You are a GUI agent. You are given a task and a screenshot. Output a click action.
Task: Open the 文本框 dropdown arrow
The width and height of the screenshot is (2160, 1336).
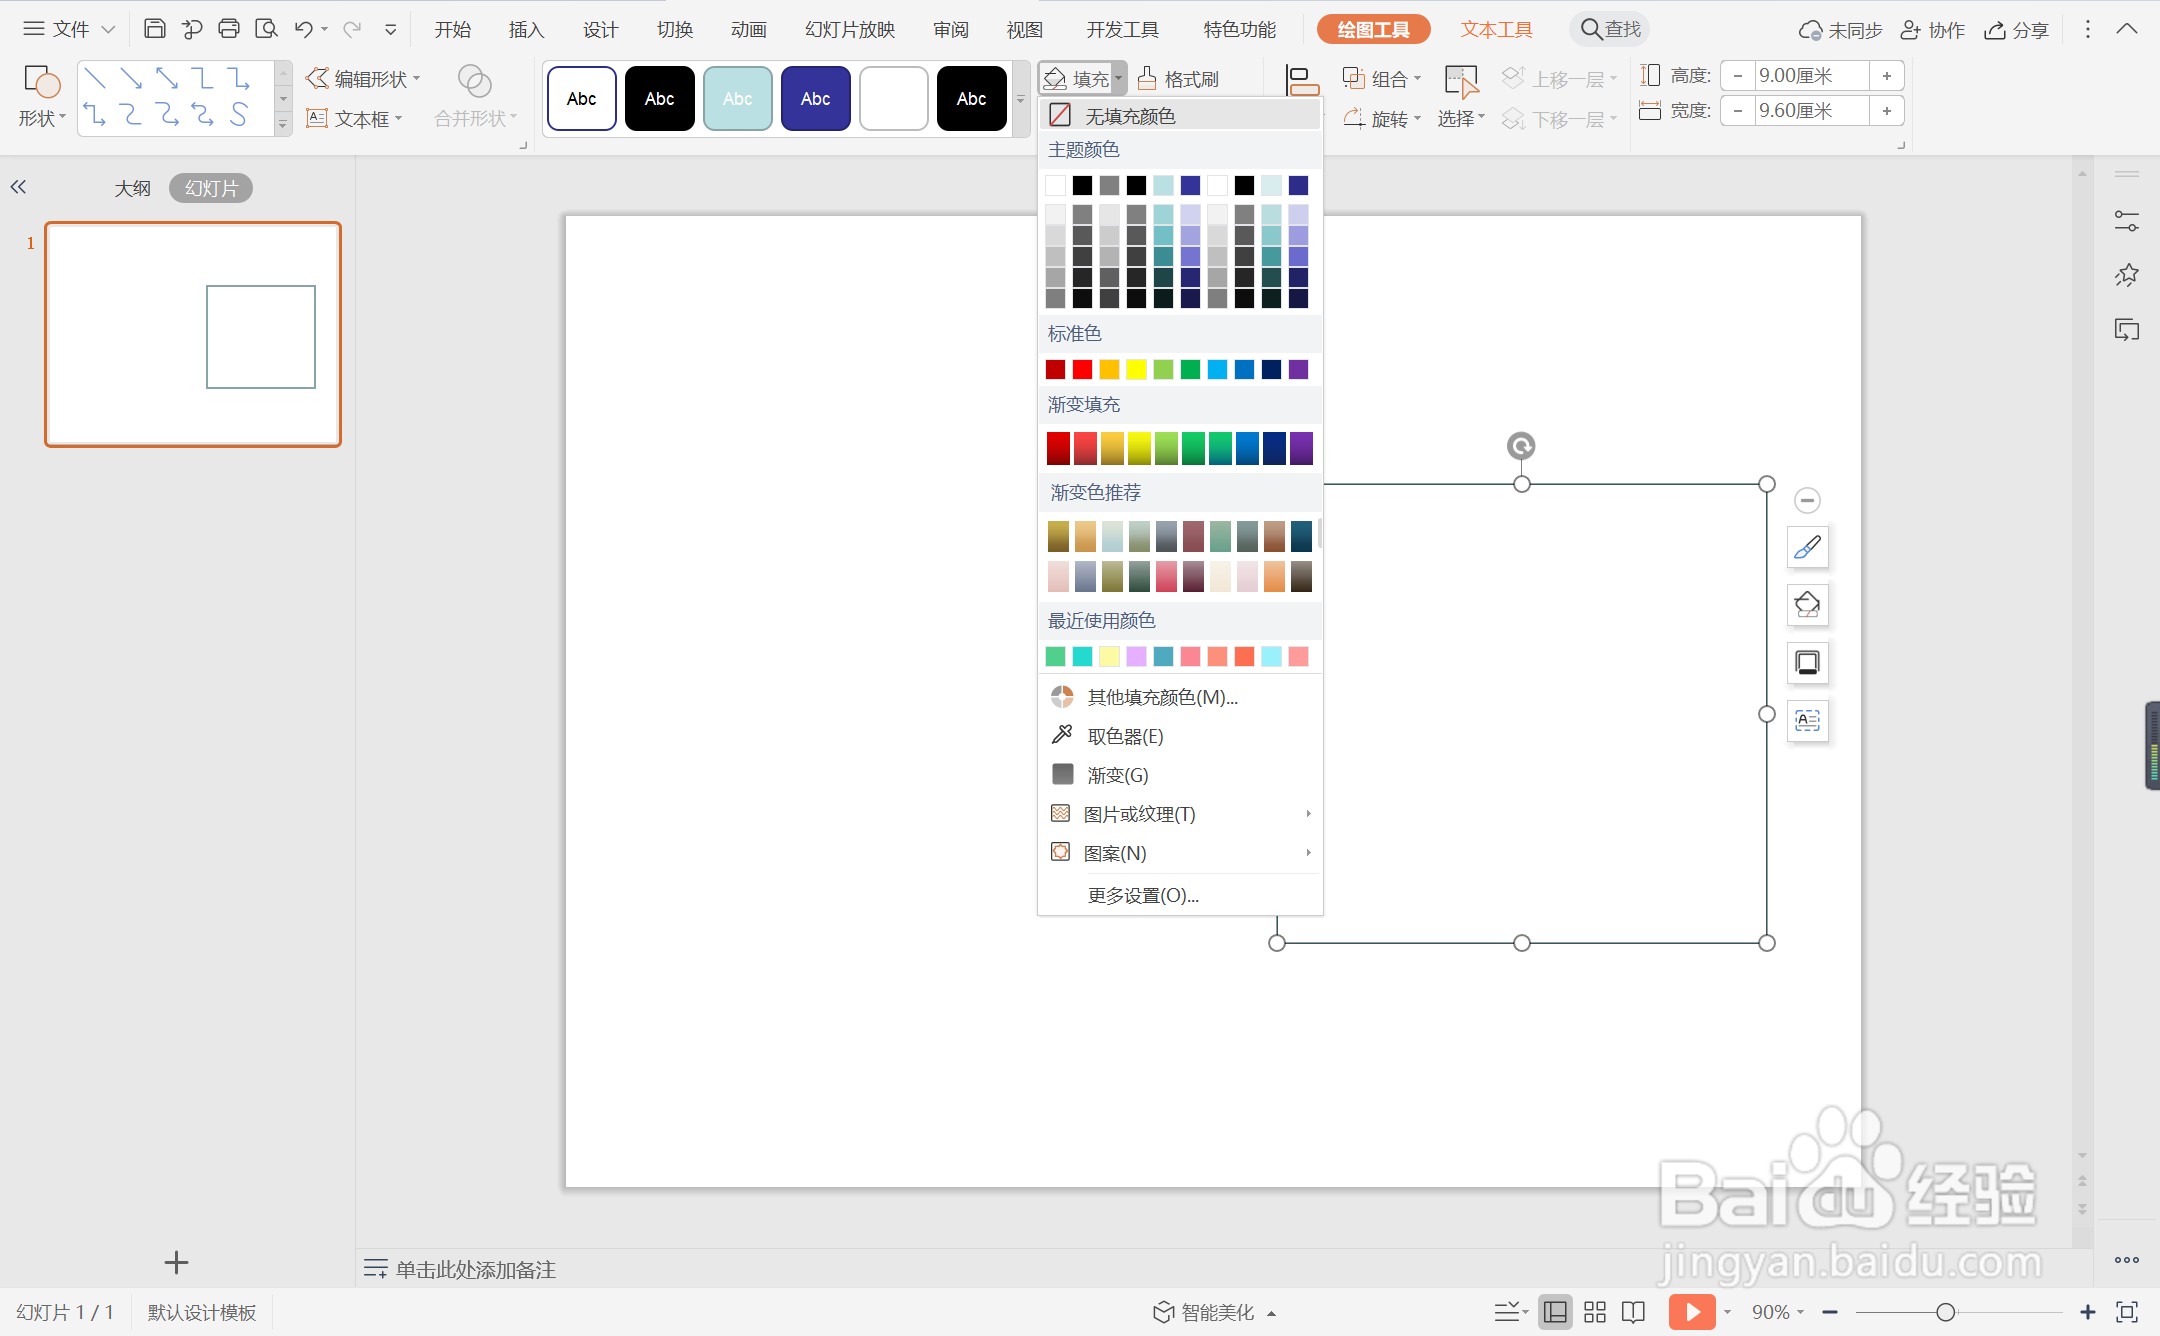coord(399,119)
